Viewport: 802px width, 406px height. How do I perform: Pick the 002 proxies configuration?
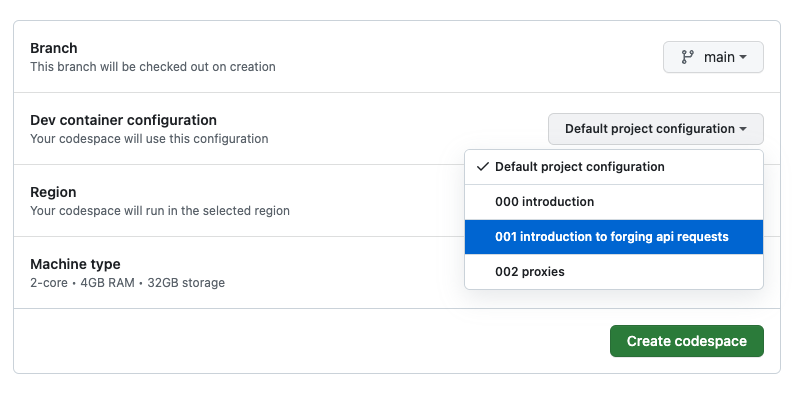coord(530,272)
